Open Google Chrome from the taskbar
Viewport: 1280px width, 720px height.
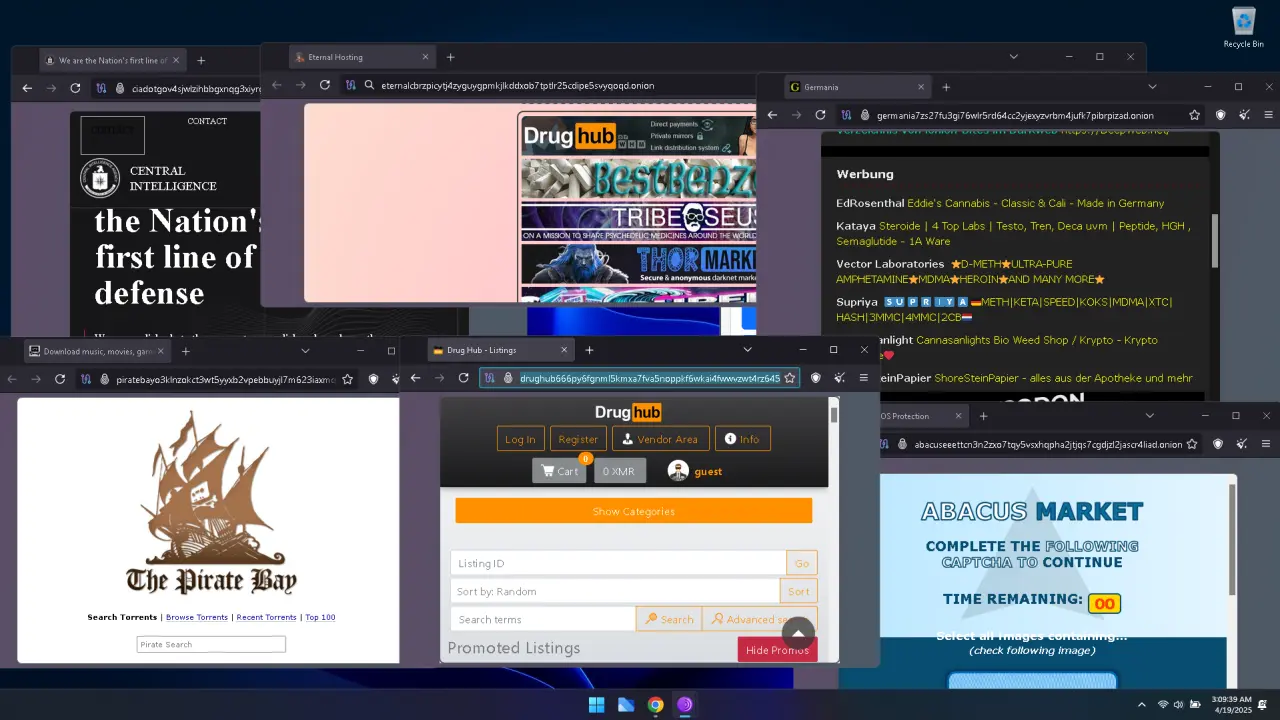[x=655, y=705]
